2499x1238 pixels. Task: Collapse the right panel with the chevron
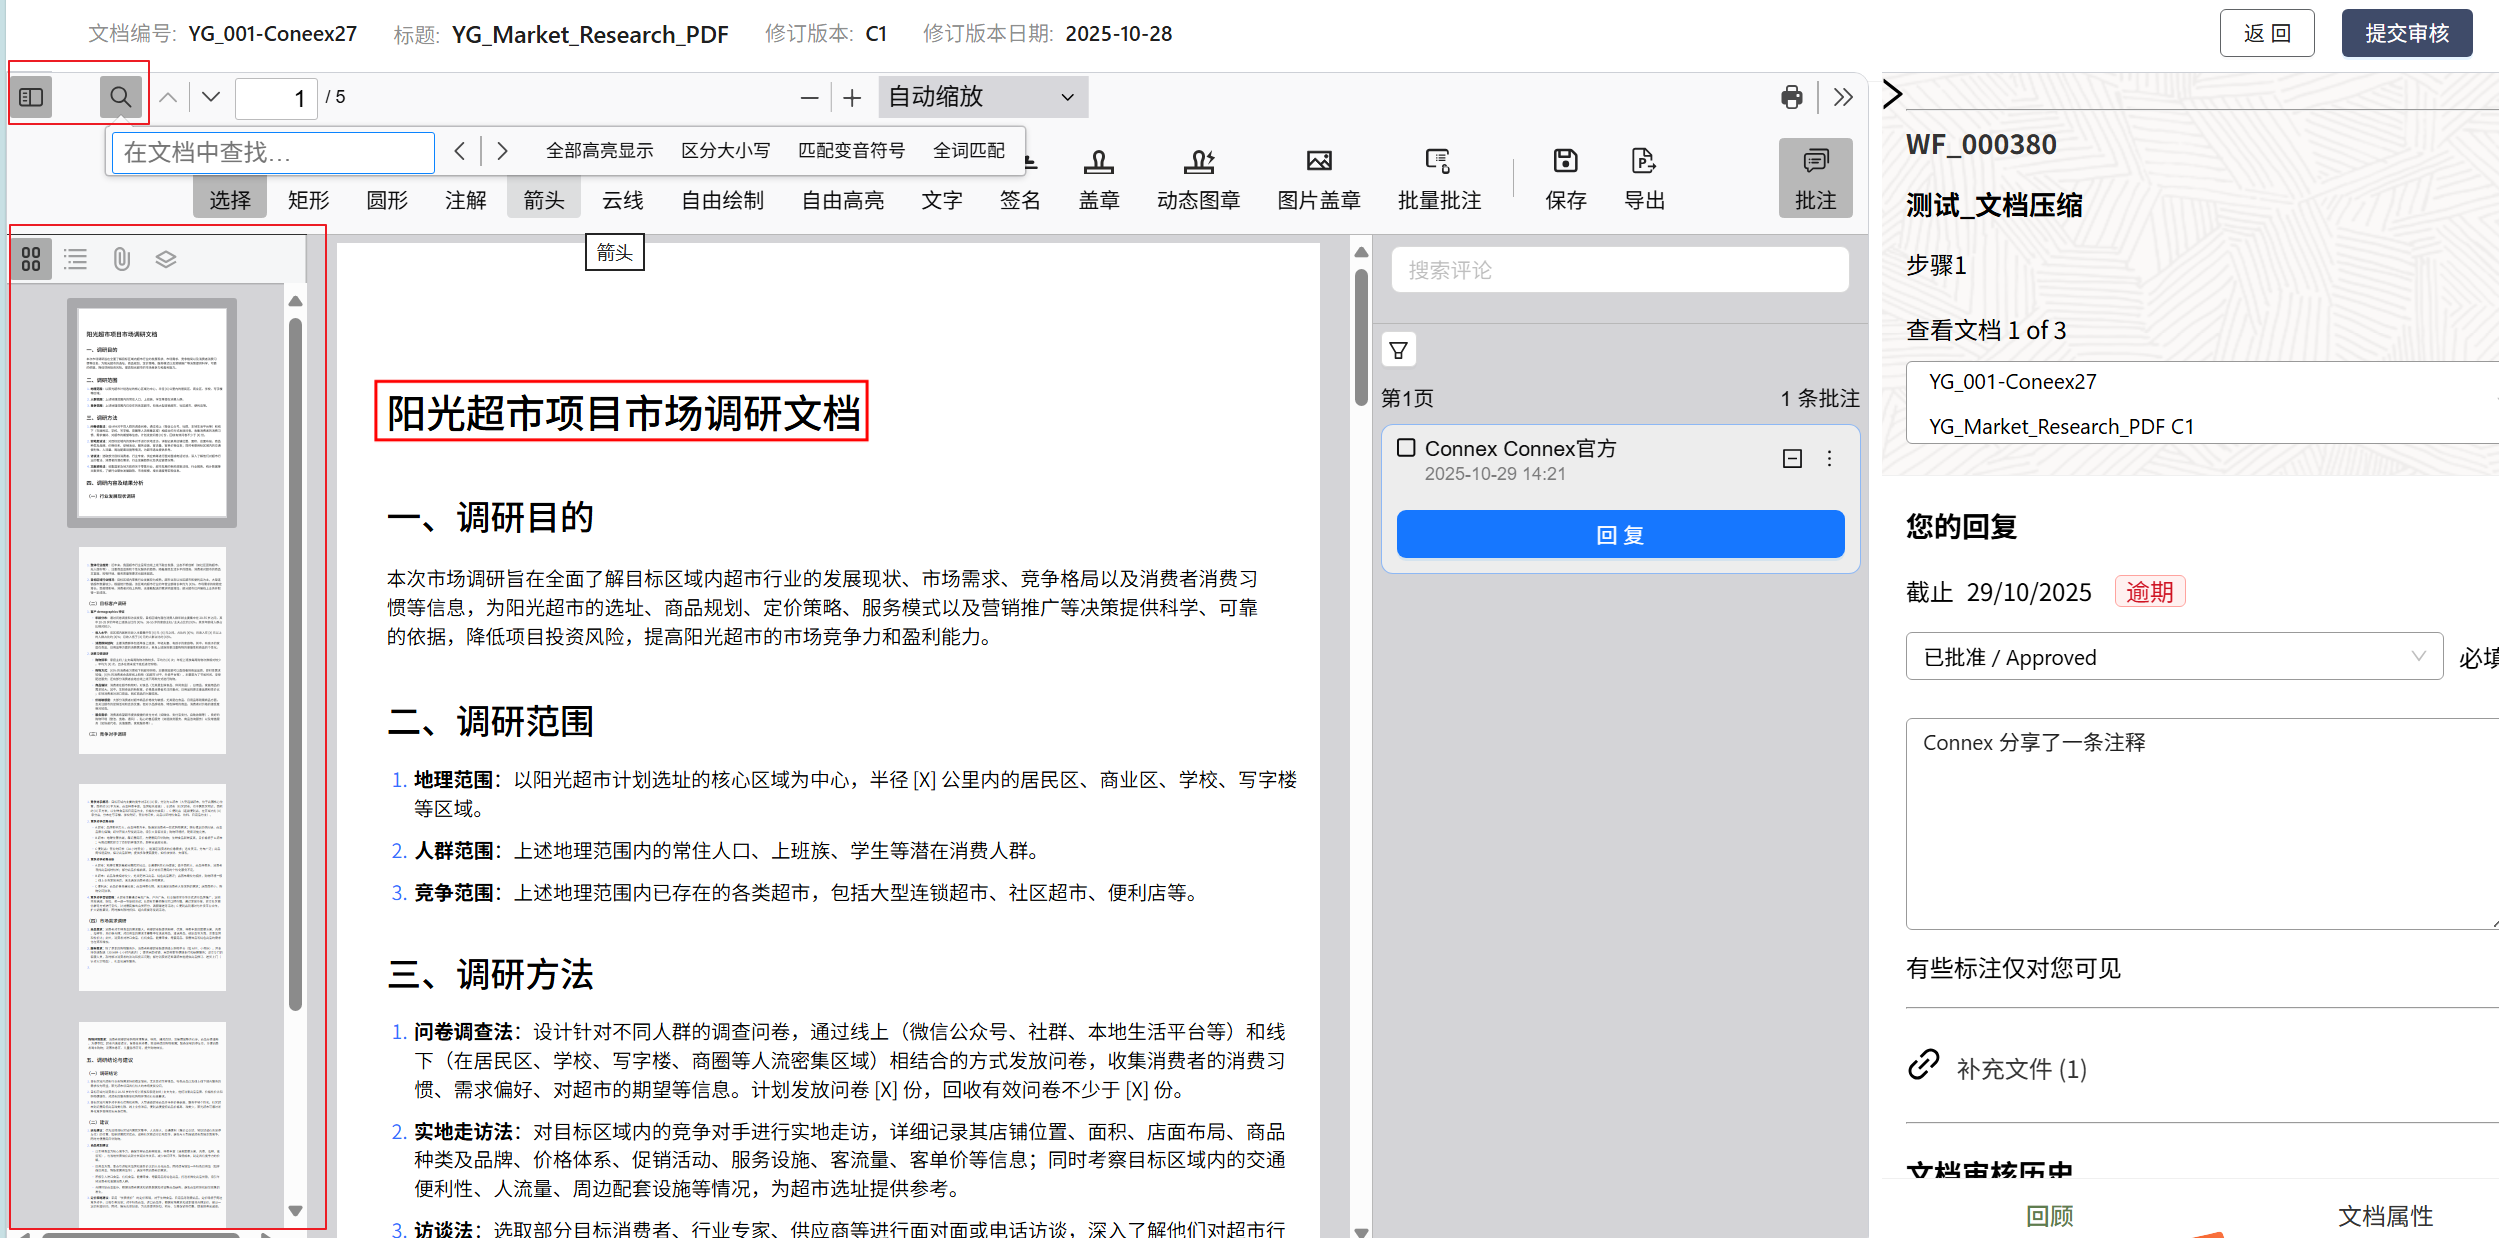click(1892, 94)
